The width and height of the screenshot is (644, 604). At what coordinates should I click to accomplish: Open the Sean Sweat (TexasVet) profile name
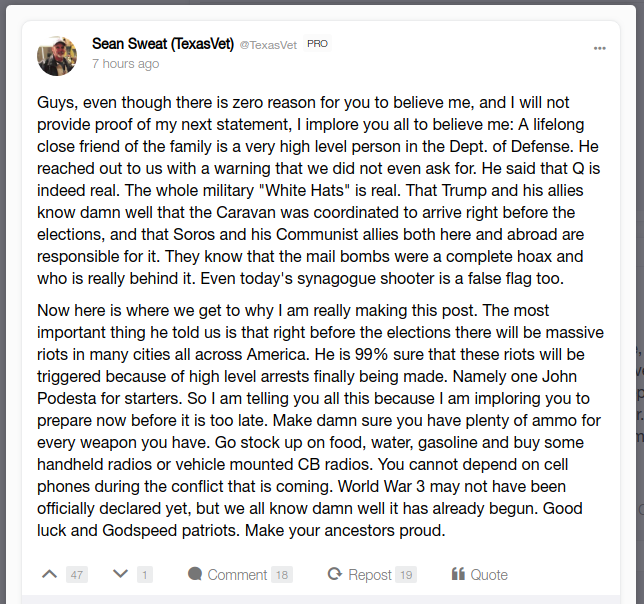click(x=163, y=44)
